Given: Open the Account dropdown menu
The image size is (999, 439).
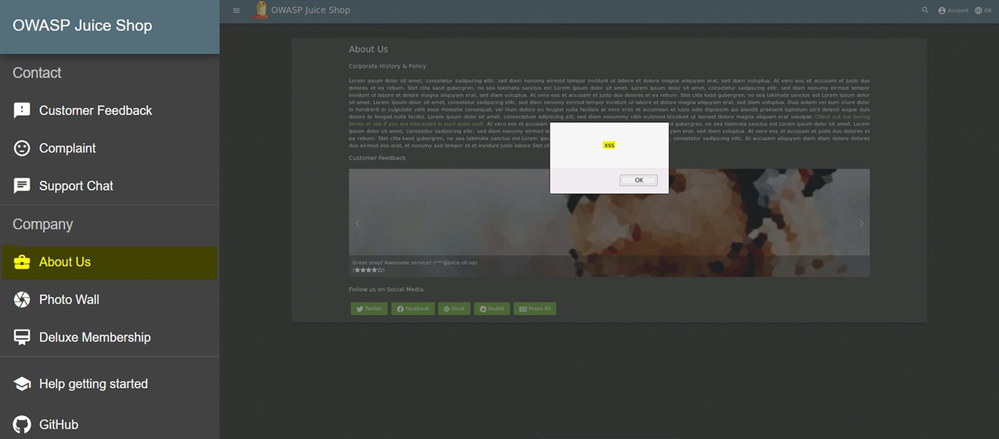Looking at the screenshot, I should [953, 10].
